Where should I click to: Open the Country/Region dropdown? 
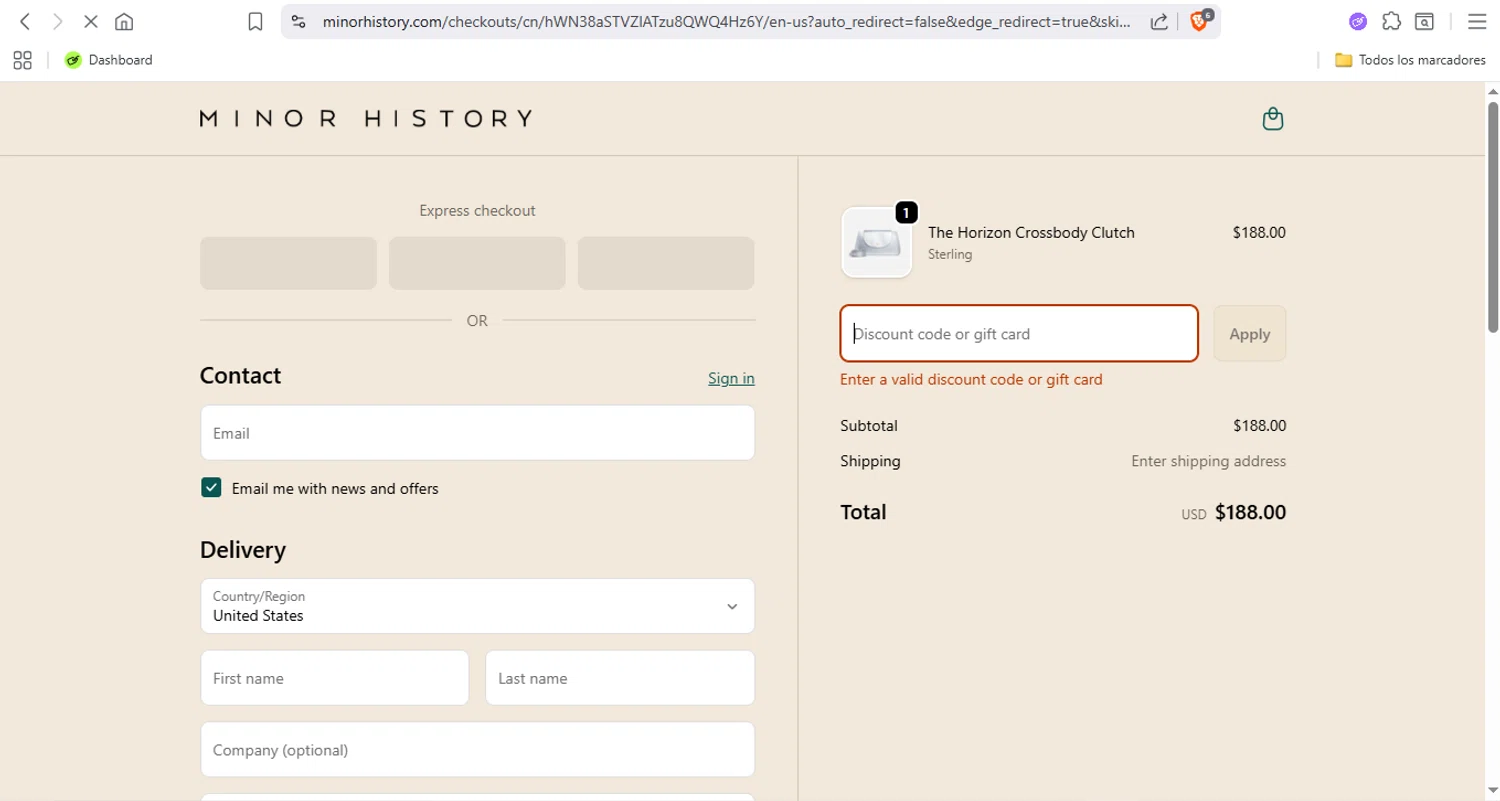pyautogui.click(x=477, y=606)
